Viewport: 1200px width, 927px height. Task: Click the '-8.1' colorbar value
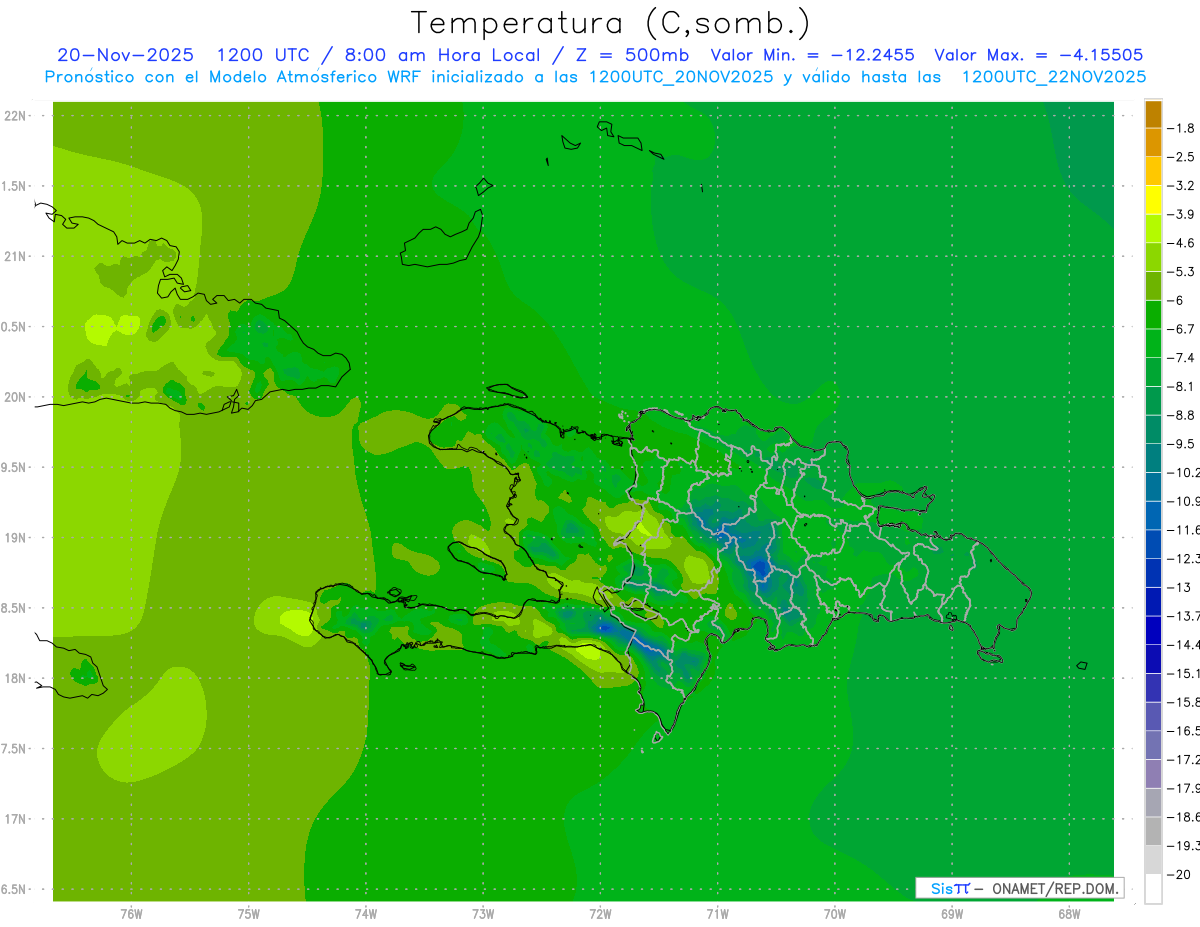point(1181,387)
